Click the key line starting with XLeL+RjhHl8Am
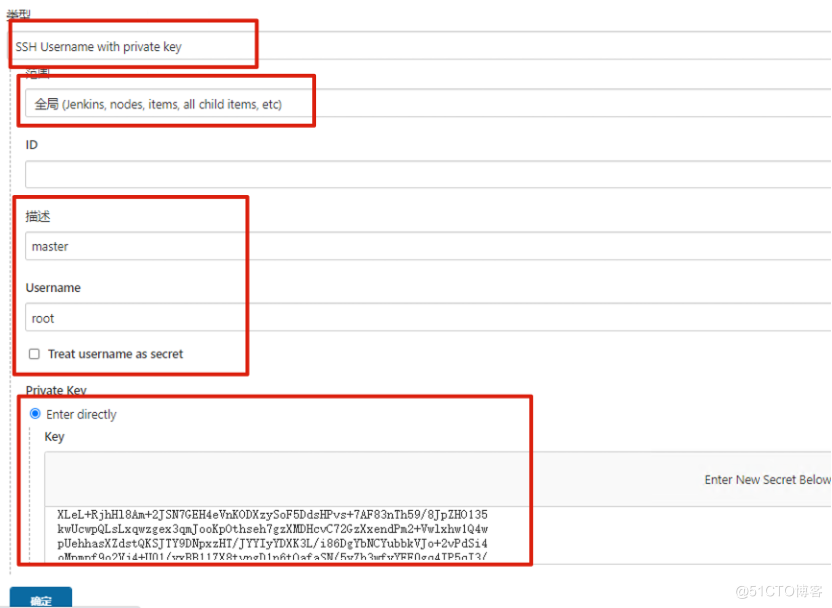Viewport: 832px width, 608px height. (272, 515)
